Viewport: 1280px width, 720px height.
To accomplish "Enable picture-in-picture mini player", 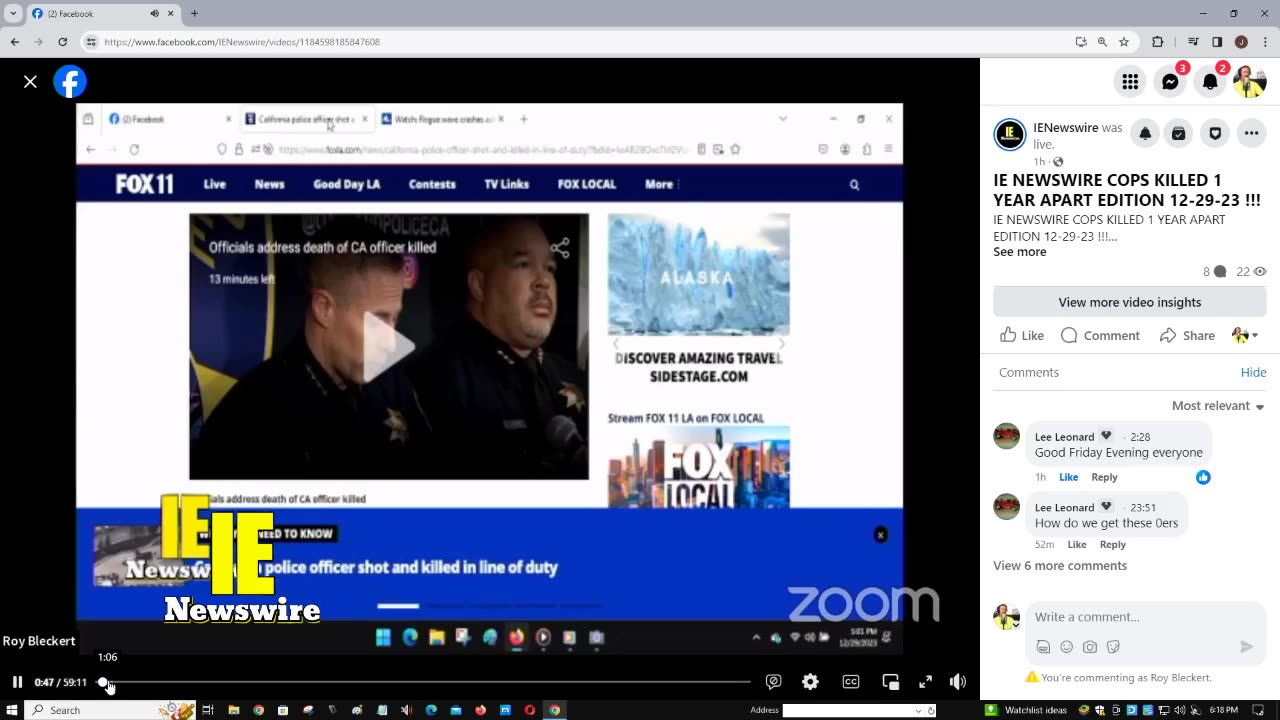I will 890,682.
